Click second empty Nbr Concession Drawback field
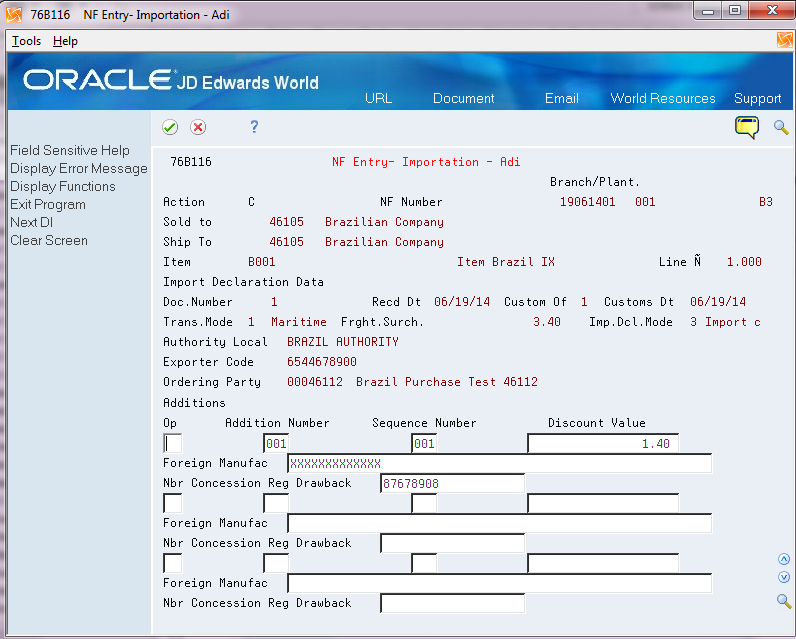 point(452,544)
